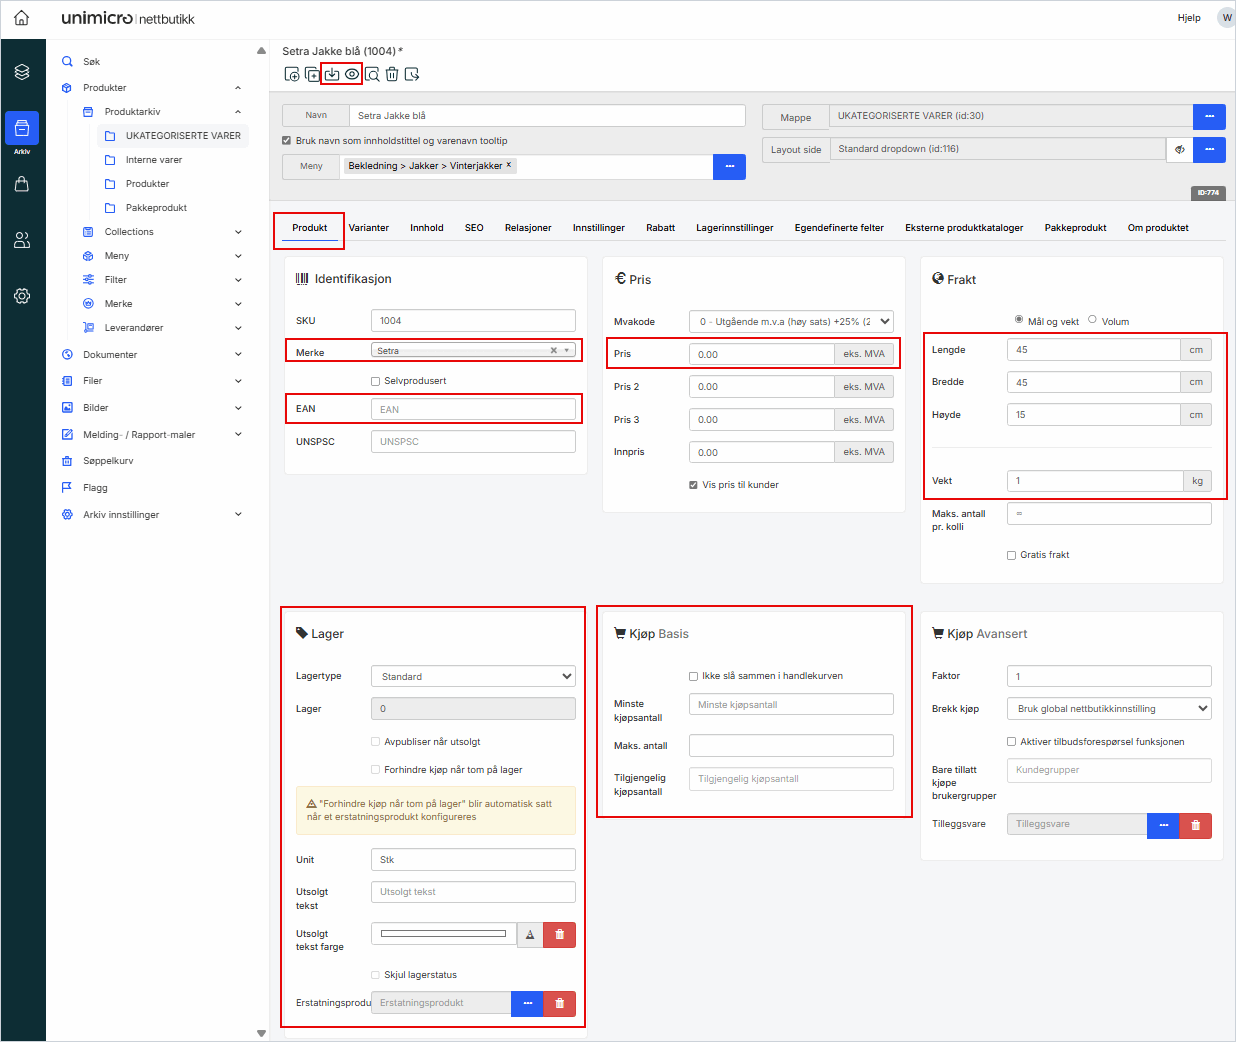Expand the Collections tree item
The width and height of the screenshot is (1236, 1042).
click(238, 232)
